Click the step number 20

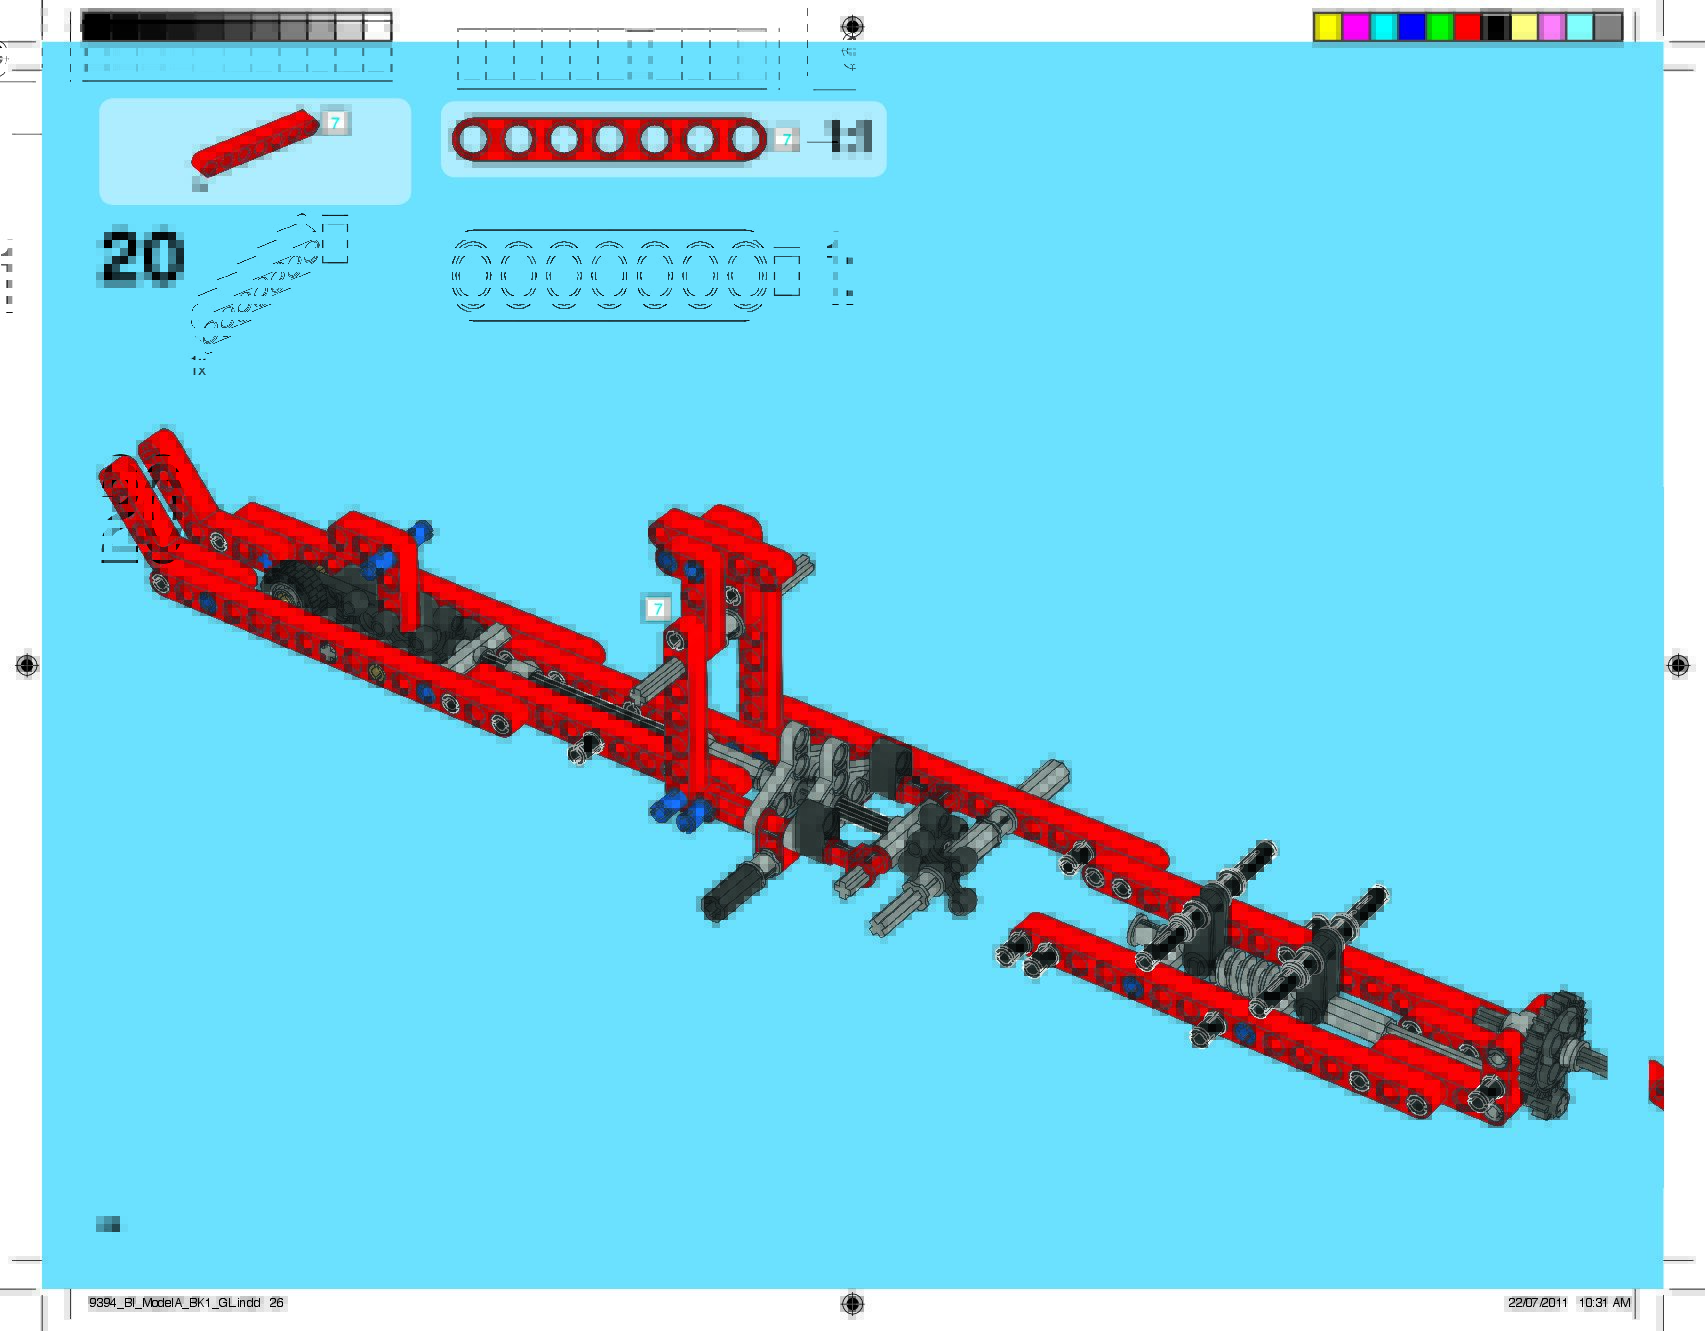click(x=141, y=258)
